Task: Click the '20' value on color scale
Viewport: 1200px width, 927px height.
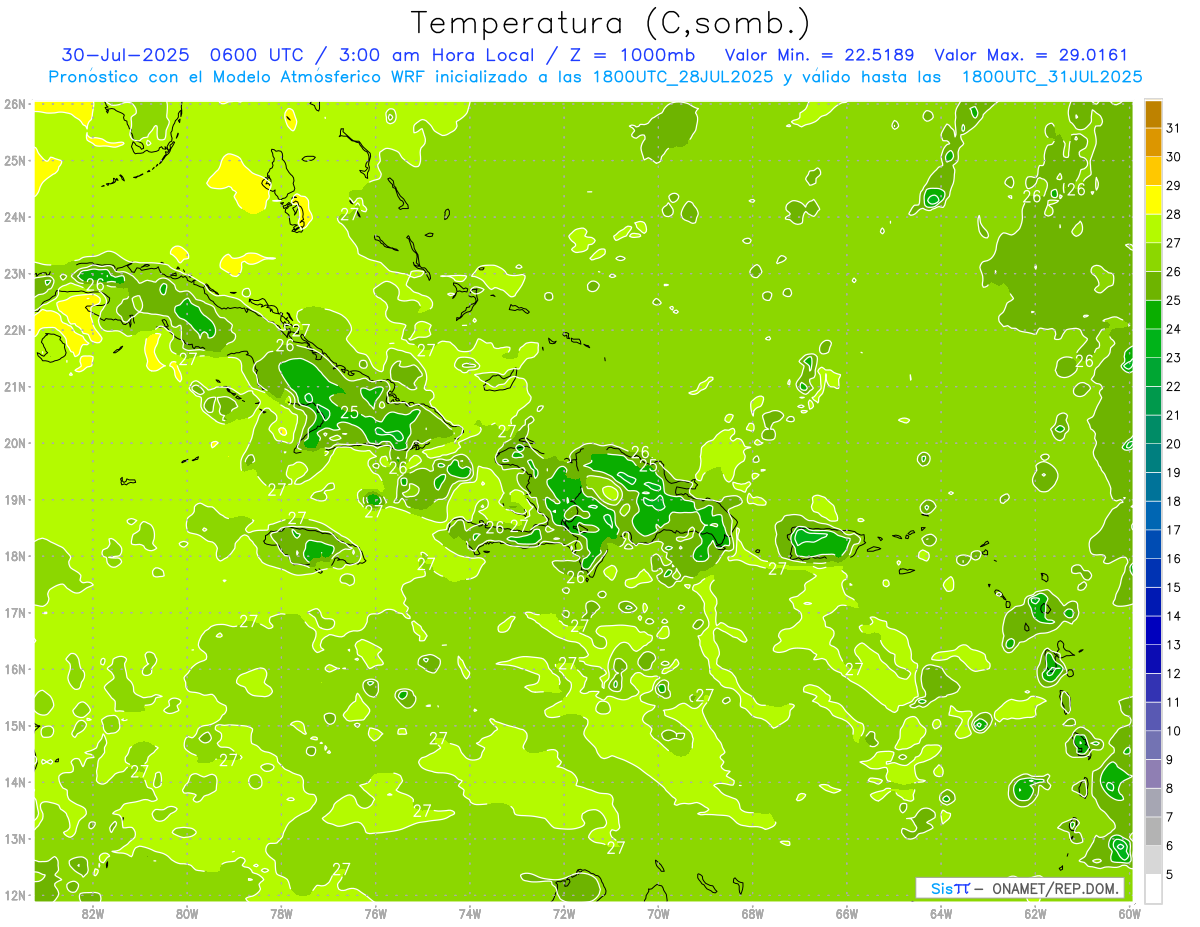Action: click(x=1173, y=444)
